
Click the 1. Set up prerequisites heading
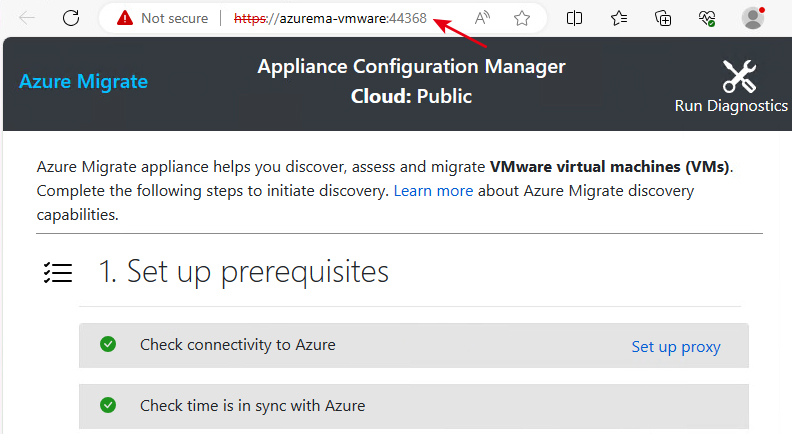coord(243,272)
